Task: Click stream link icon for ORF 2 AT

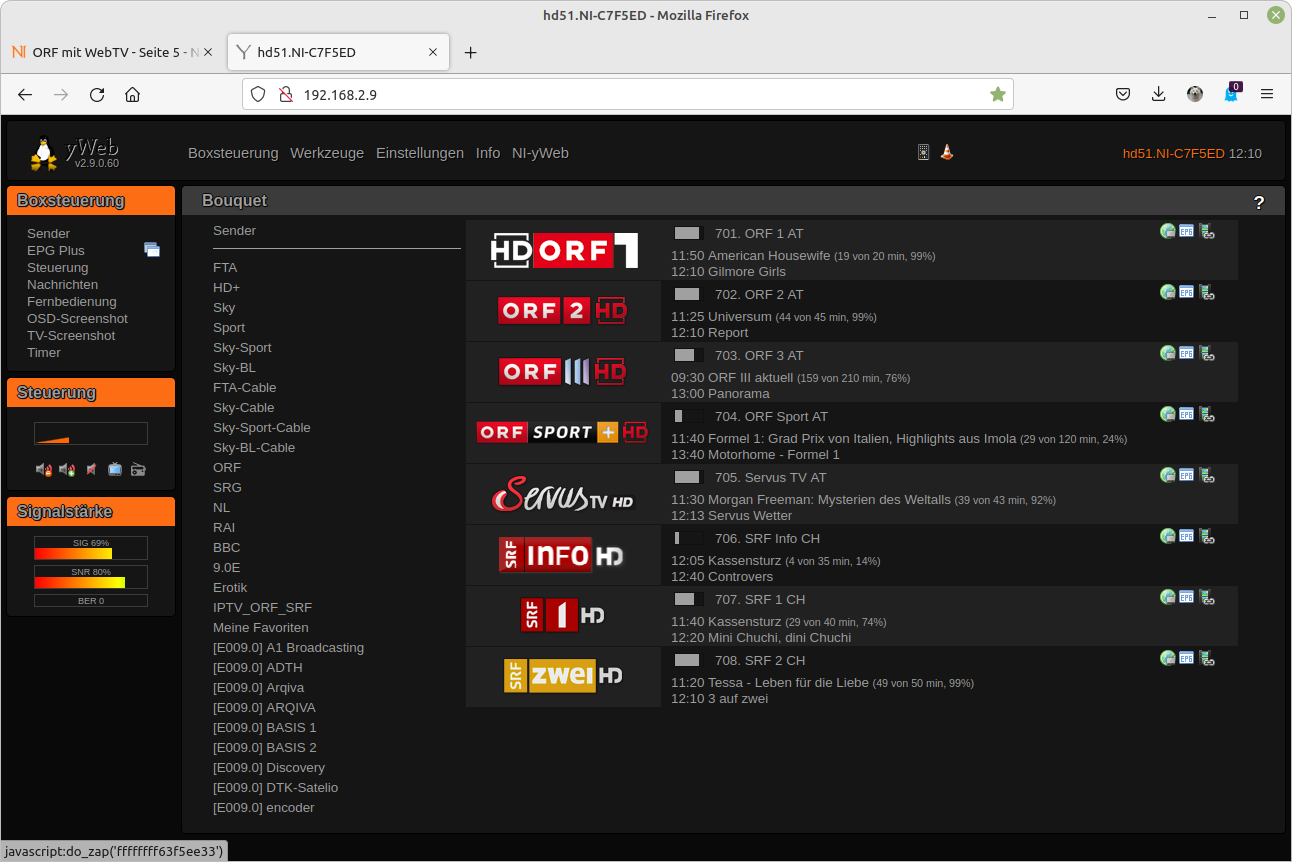Action: coord(1207,293)
